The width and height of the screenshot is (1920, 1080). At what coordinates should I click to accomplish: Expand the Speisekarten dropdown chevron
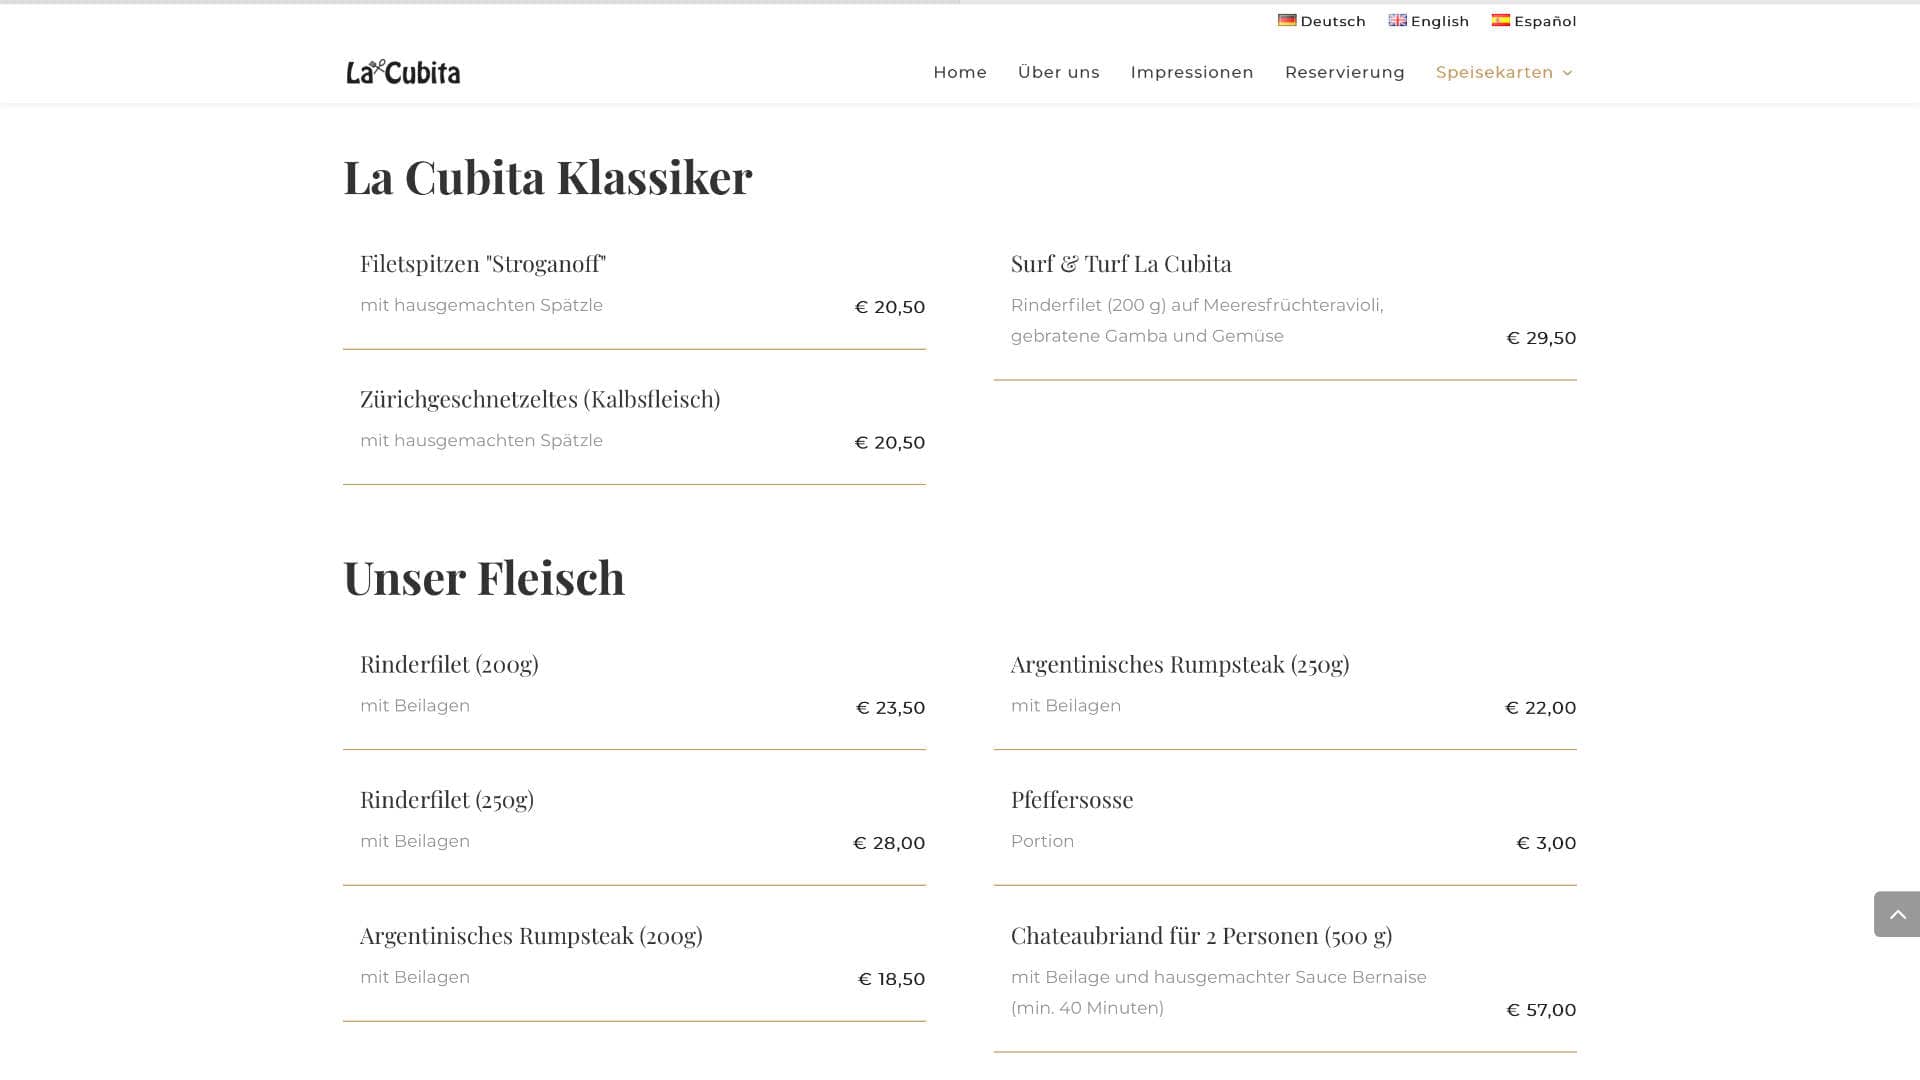(1567, 73)
